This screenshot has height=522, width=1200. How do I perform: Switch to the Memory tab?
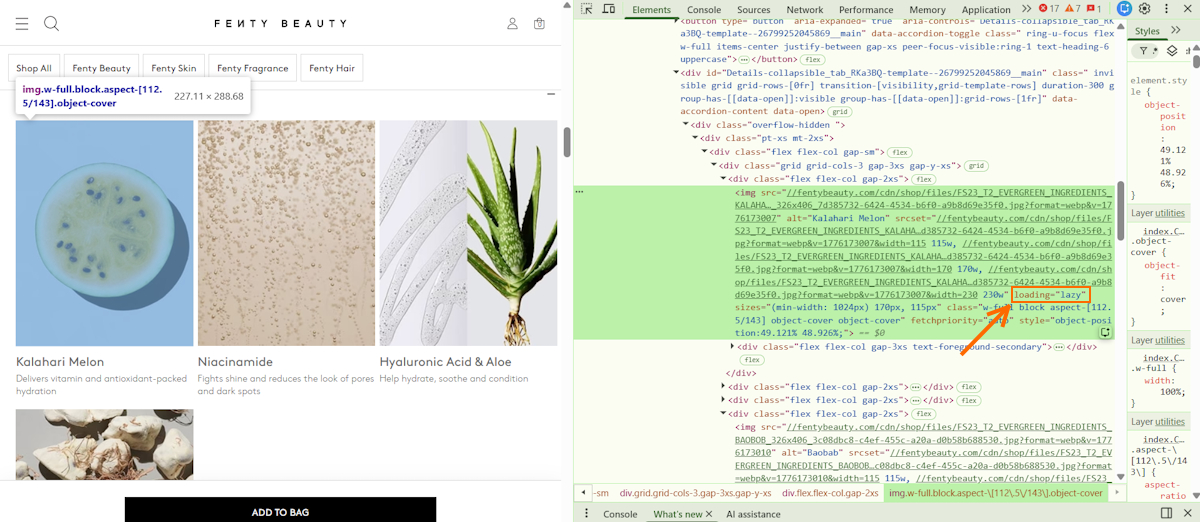(x=927, y=10)
